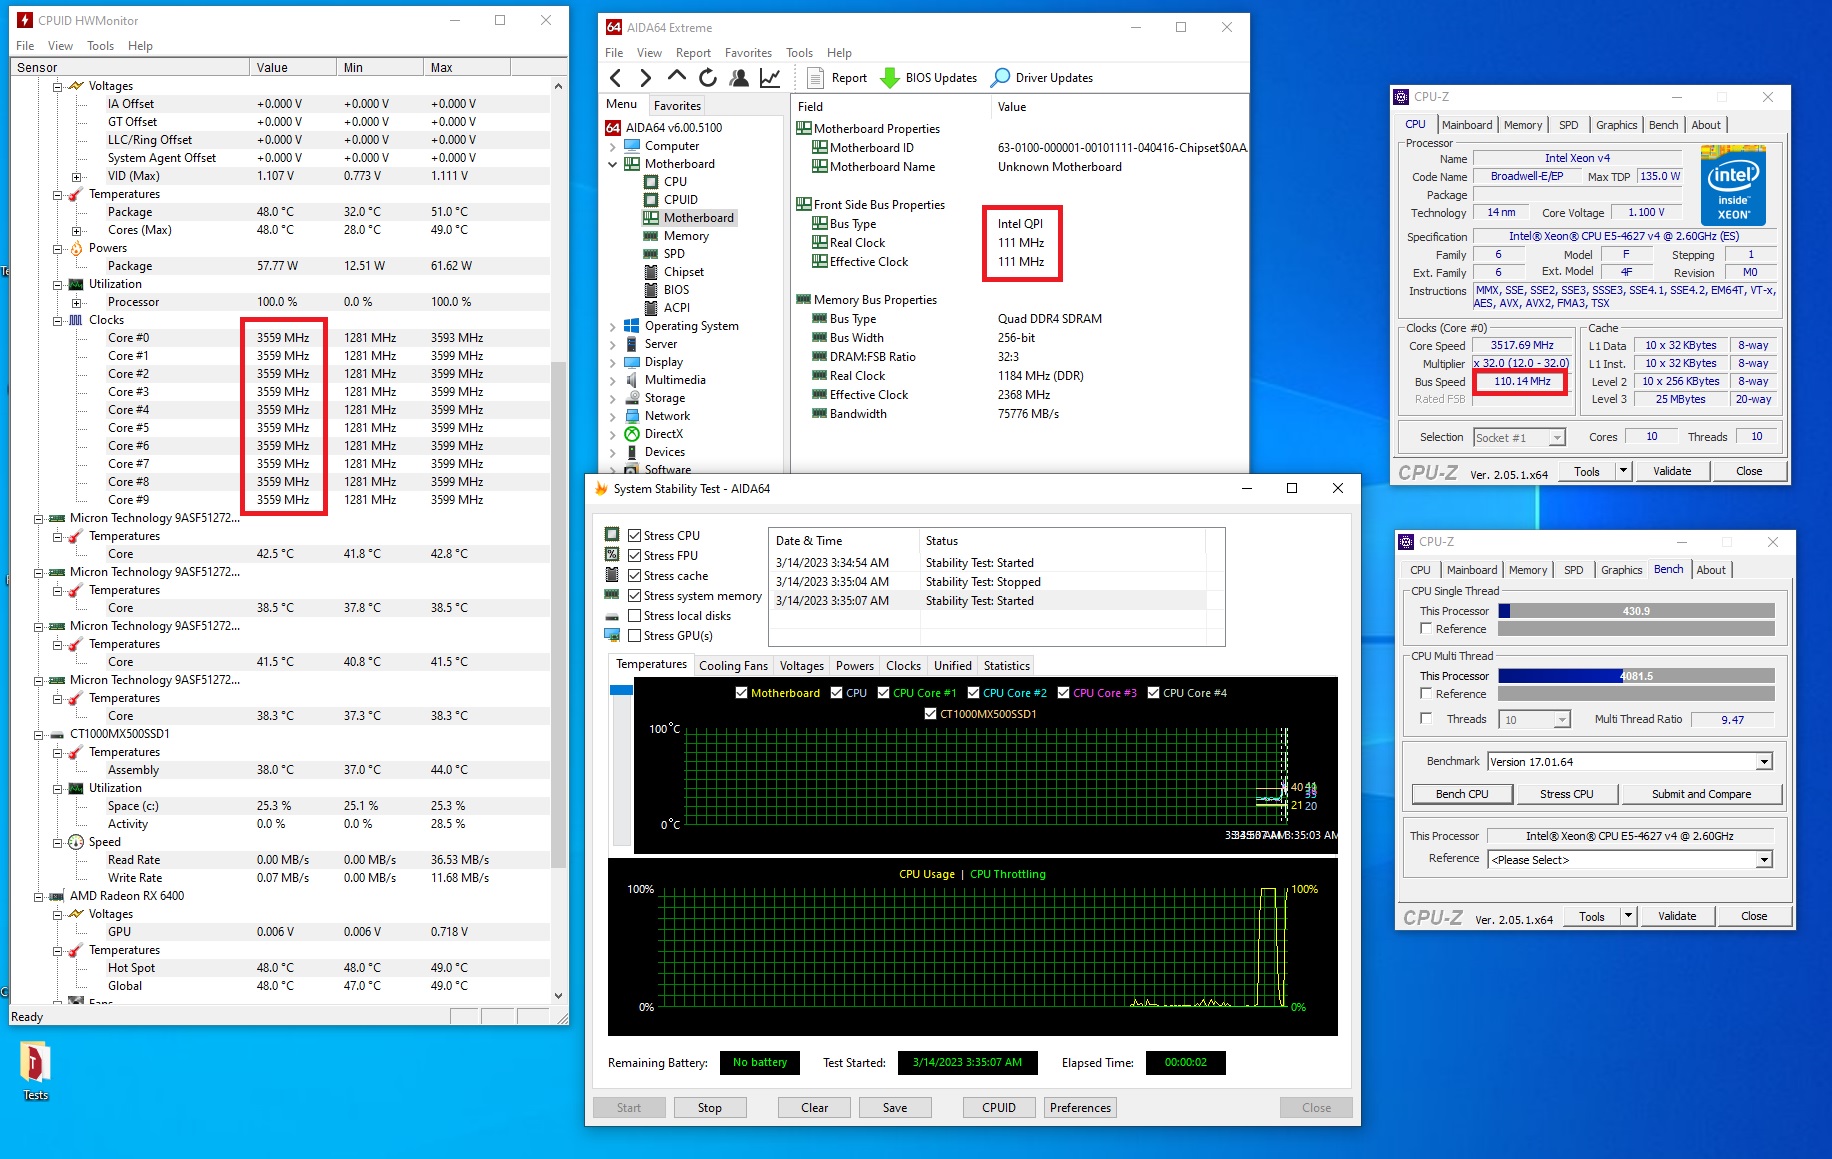
Task: Open BIOS Updates in AIDA64 toolbar
Action: click(929, 78)
